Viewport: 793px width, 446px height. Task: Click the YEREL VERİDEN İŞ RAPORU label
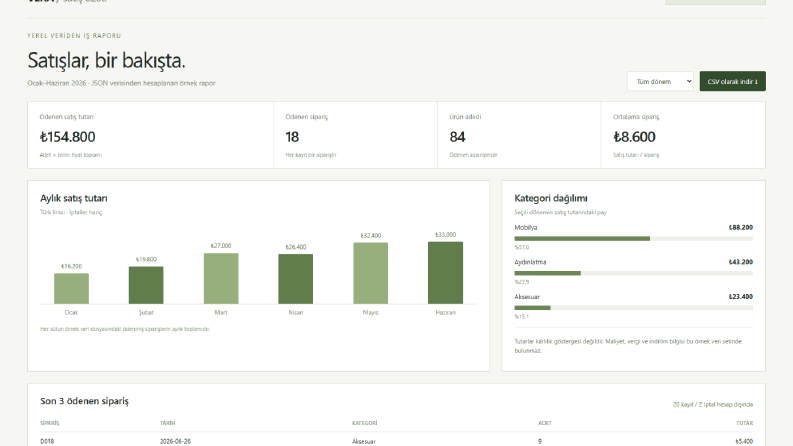click(74, 35)
